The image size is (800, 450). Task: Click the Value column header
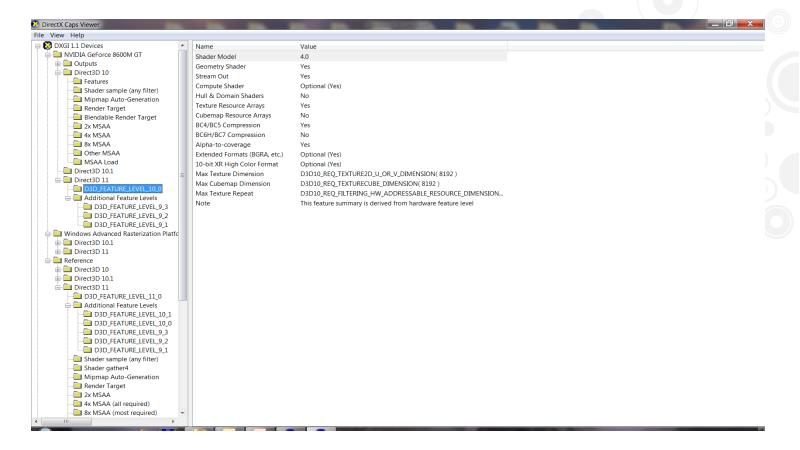point(400,46)
